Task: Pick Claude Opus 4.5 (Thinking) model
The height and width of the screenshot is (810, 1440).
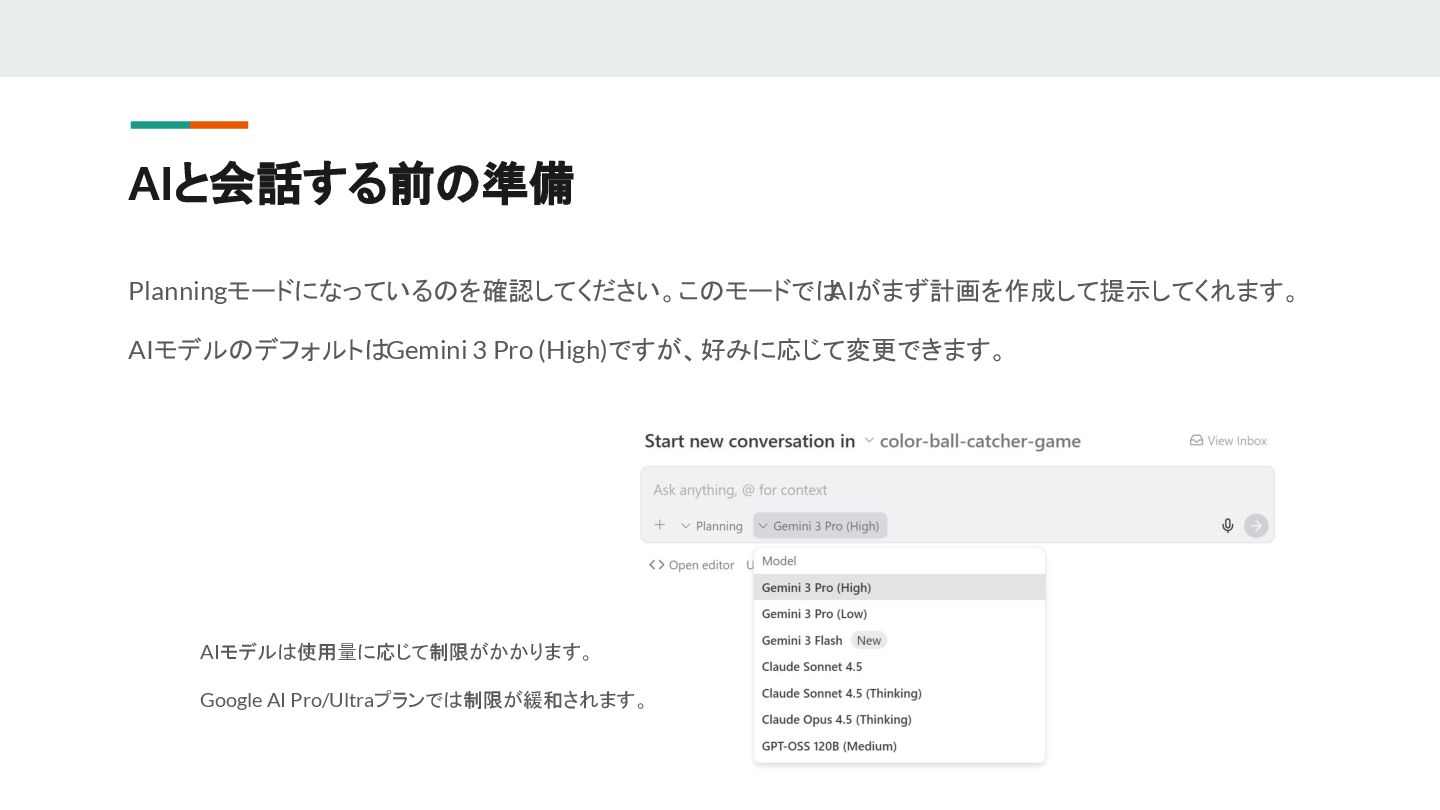Action: point(899,720)
